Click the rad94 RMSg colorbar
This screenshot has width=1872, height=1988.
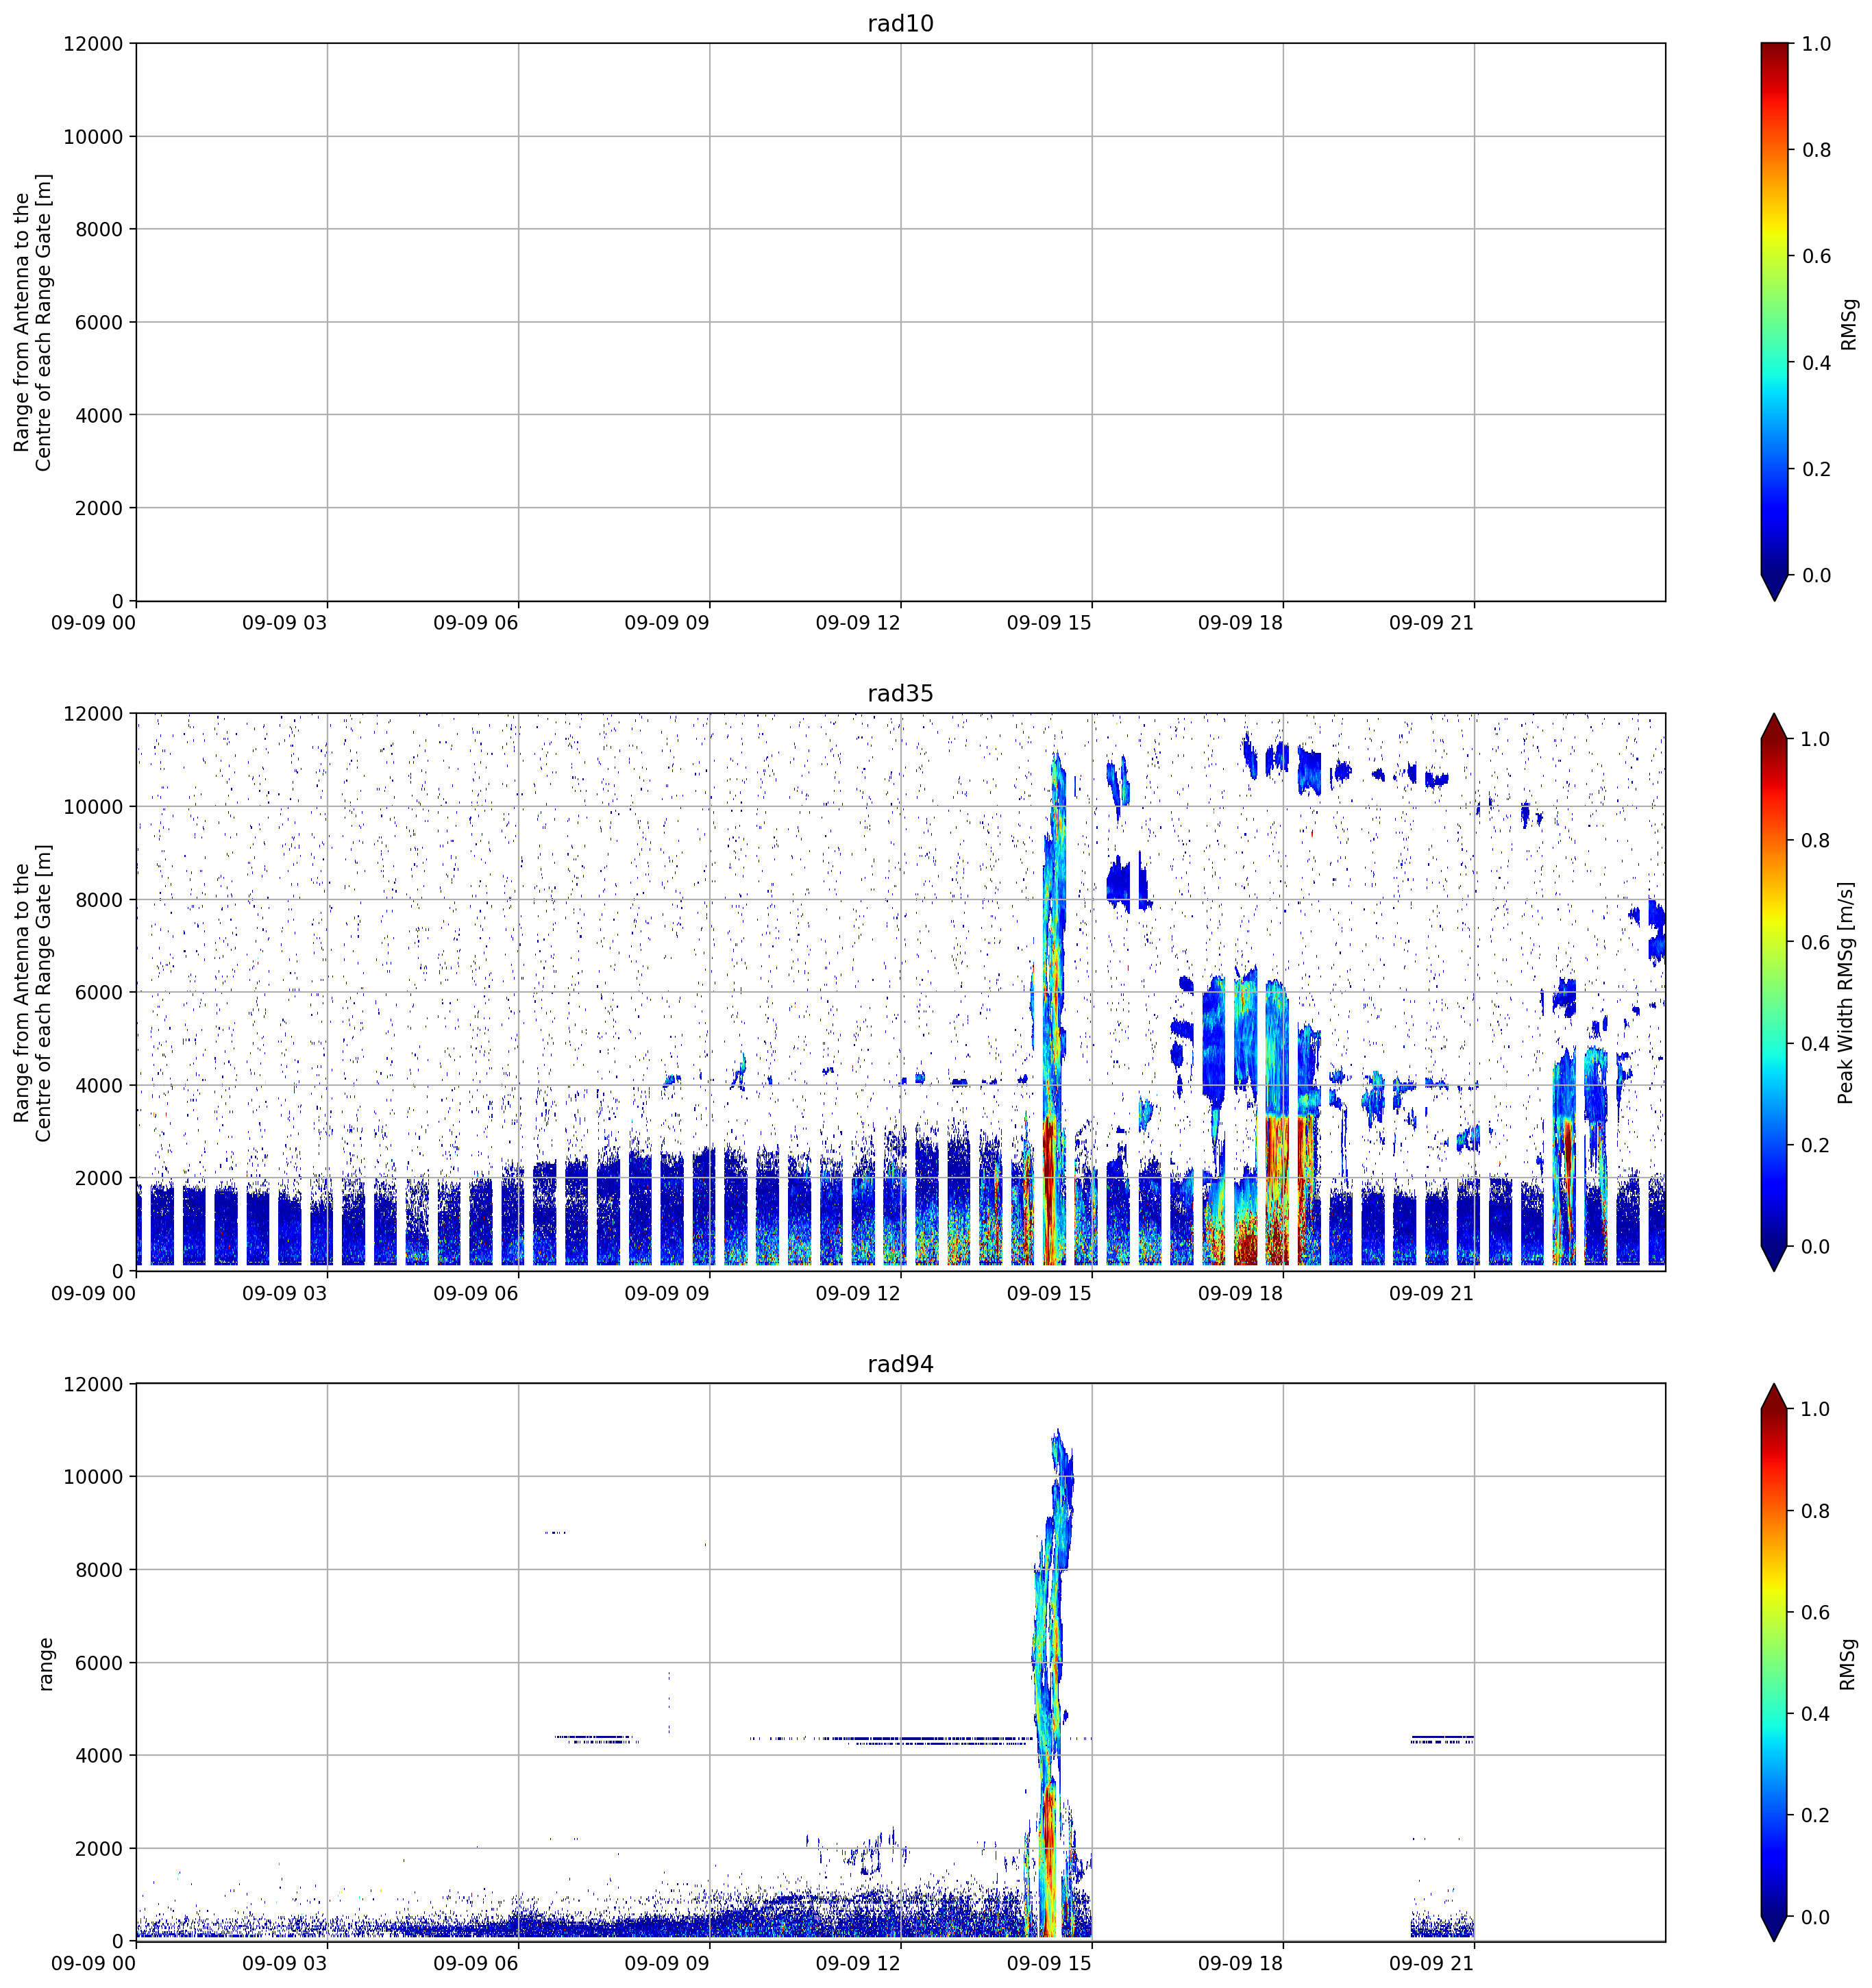(1774, 1662)
